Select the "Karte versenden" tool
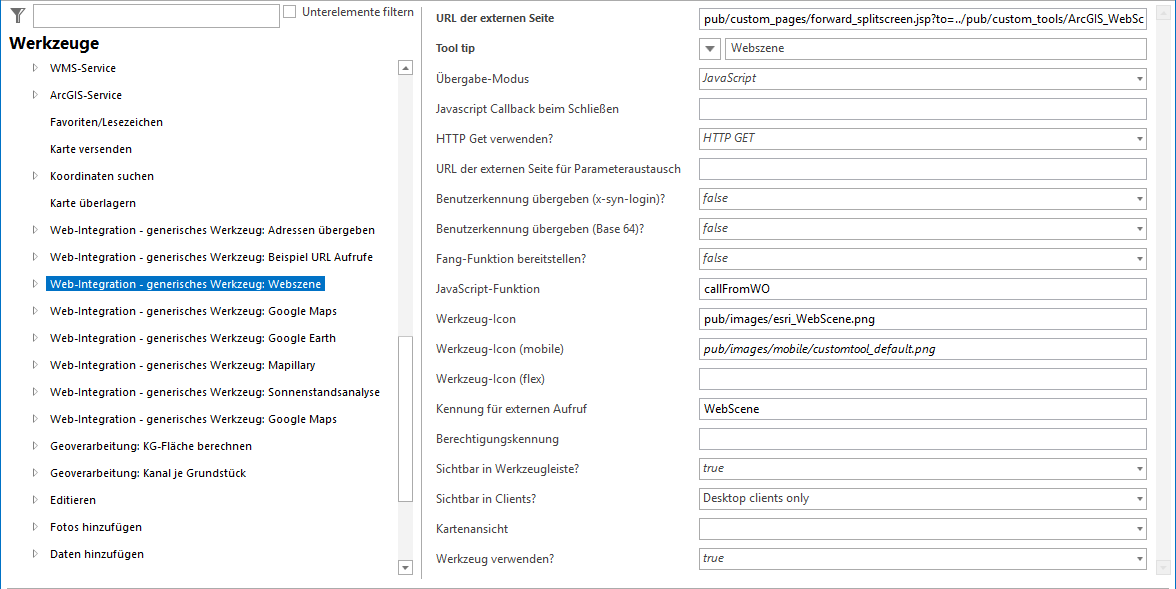Screen dimensions: 1176x589 [x=93, y=148]
